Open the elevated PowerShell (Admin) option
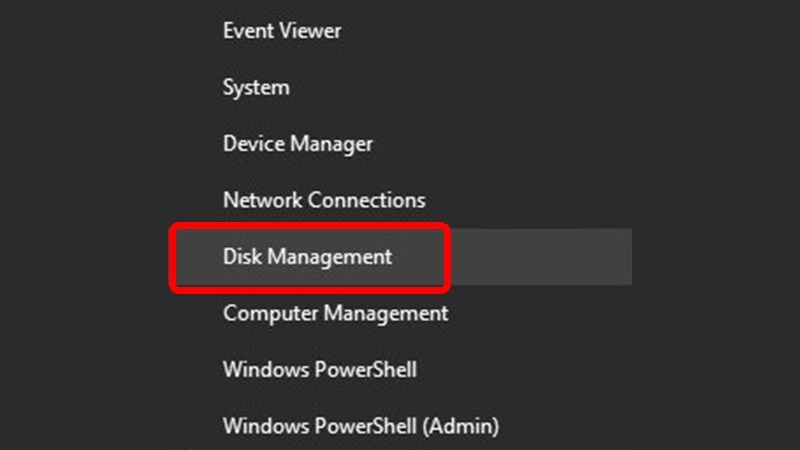 tap(361, 426)
